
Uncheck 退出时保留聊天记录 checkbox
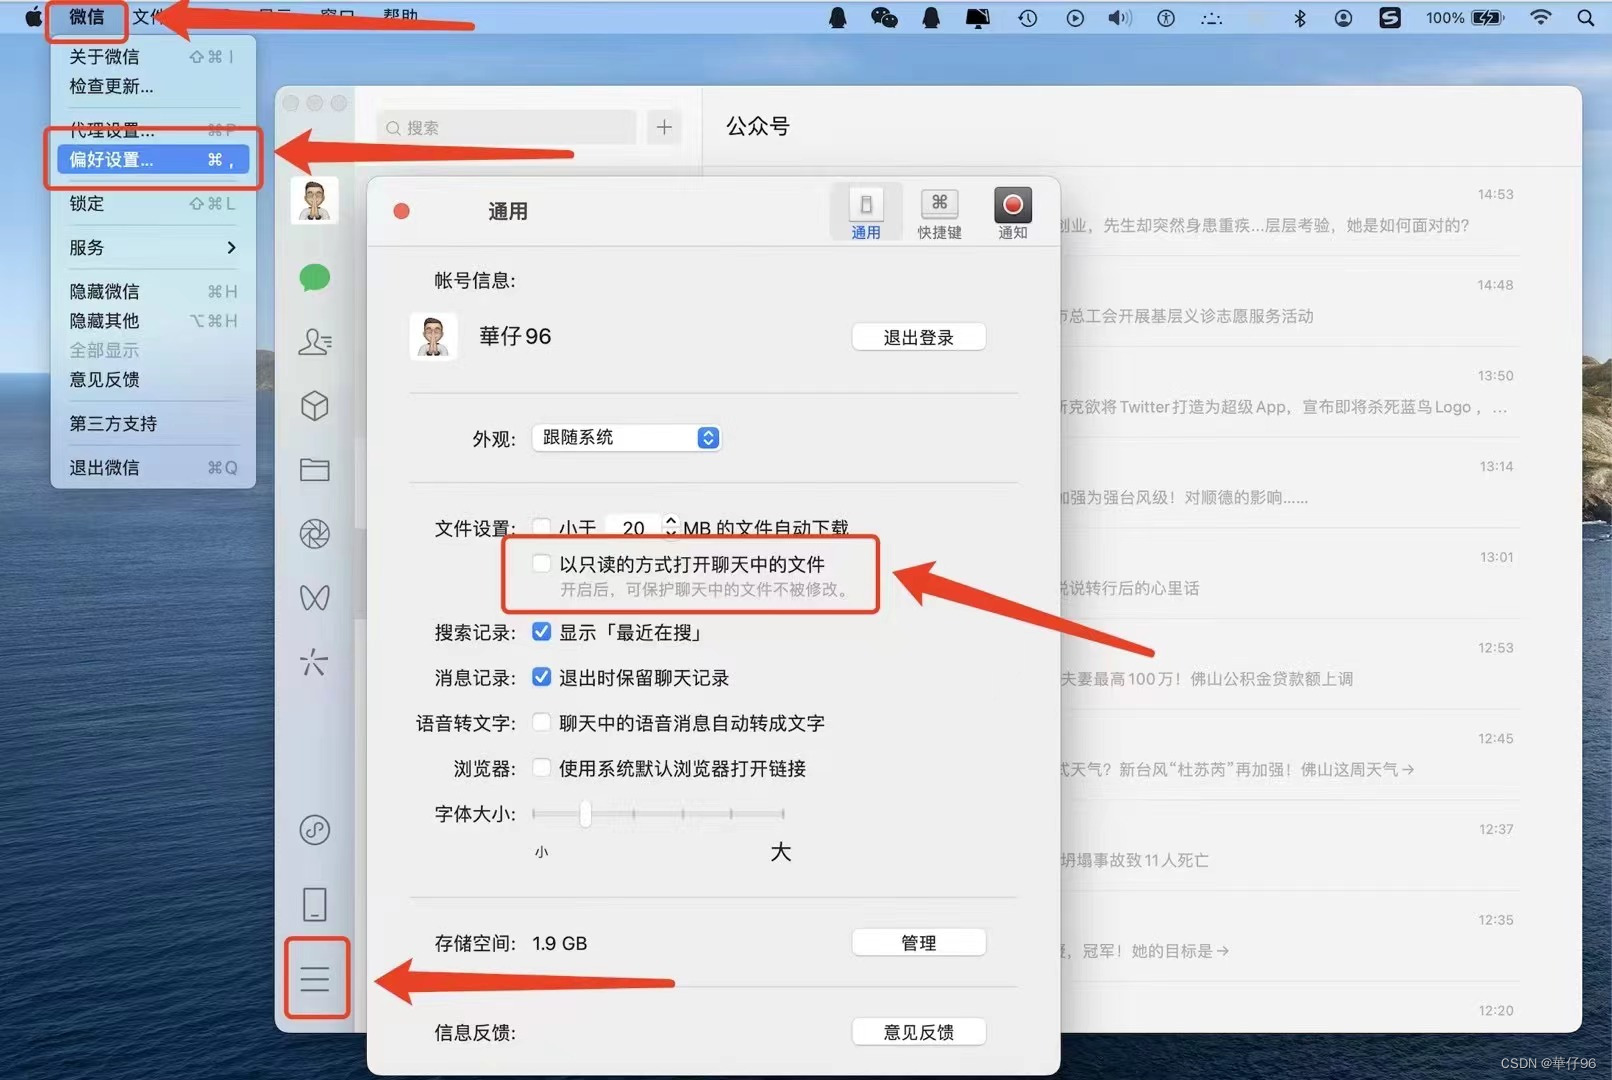tap(541, 677)
